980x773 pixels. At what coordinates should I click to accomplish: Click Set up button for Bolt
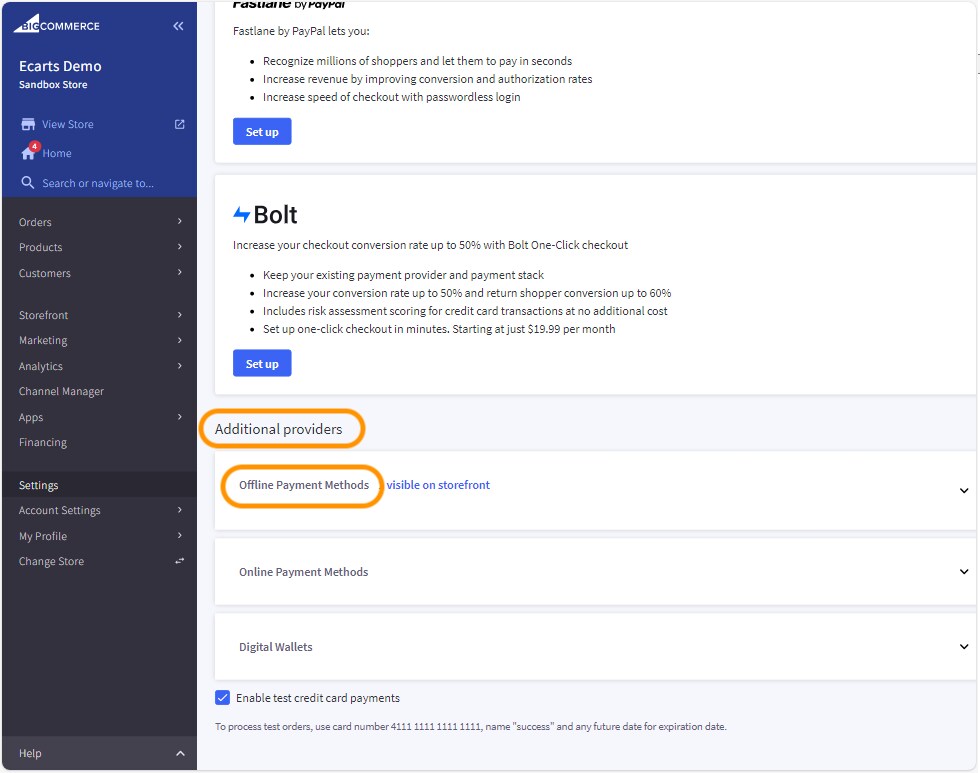pos(262,363)
